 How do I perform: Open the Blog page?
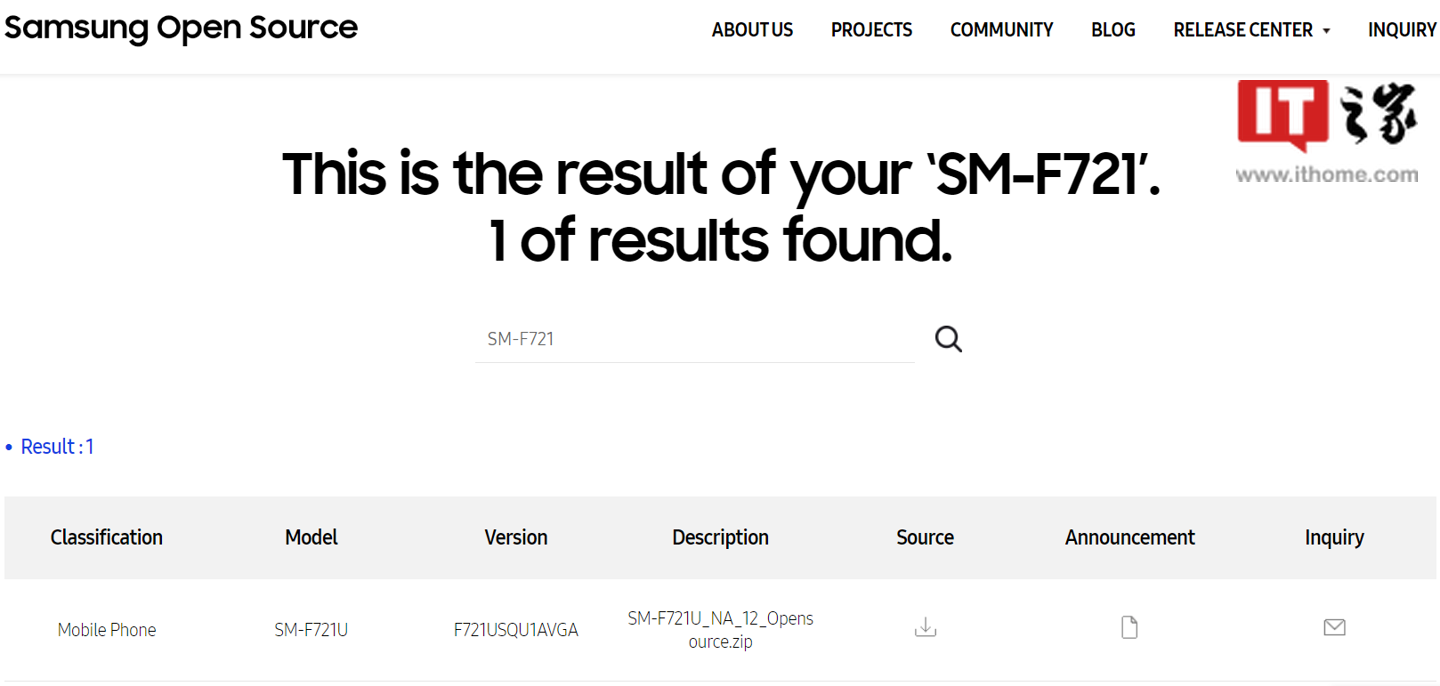[x=1113, y=30]
